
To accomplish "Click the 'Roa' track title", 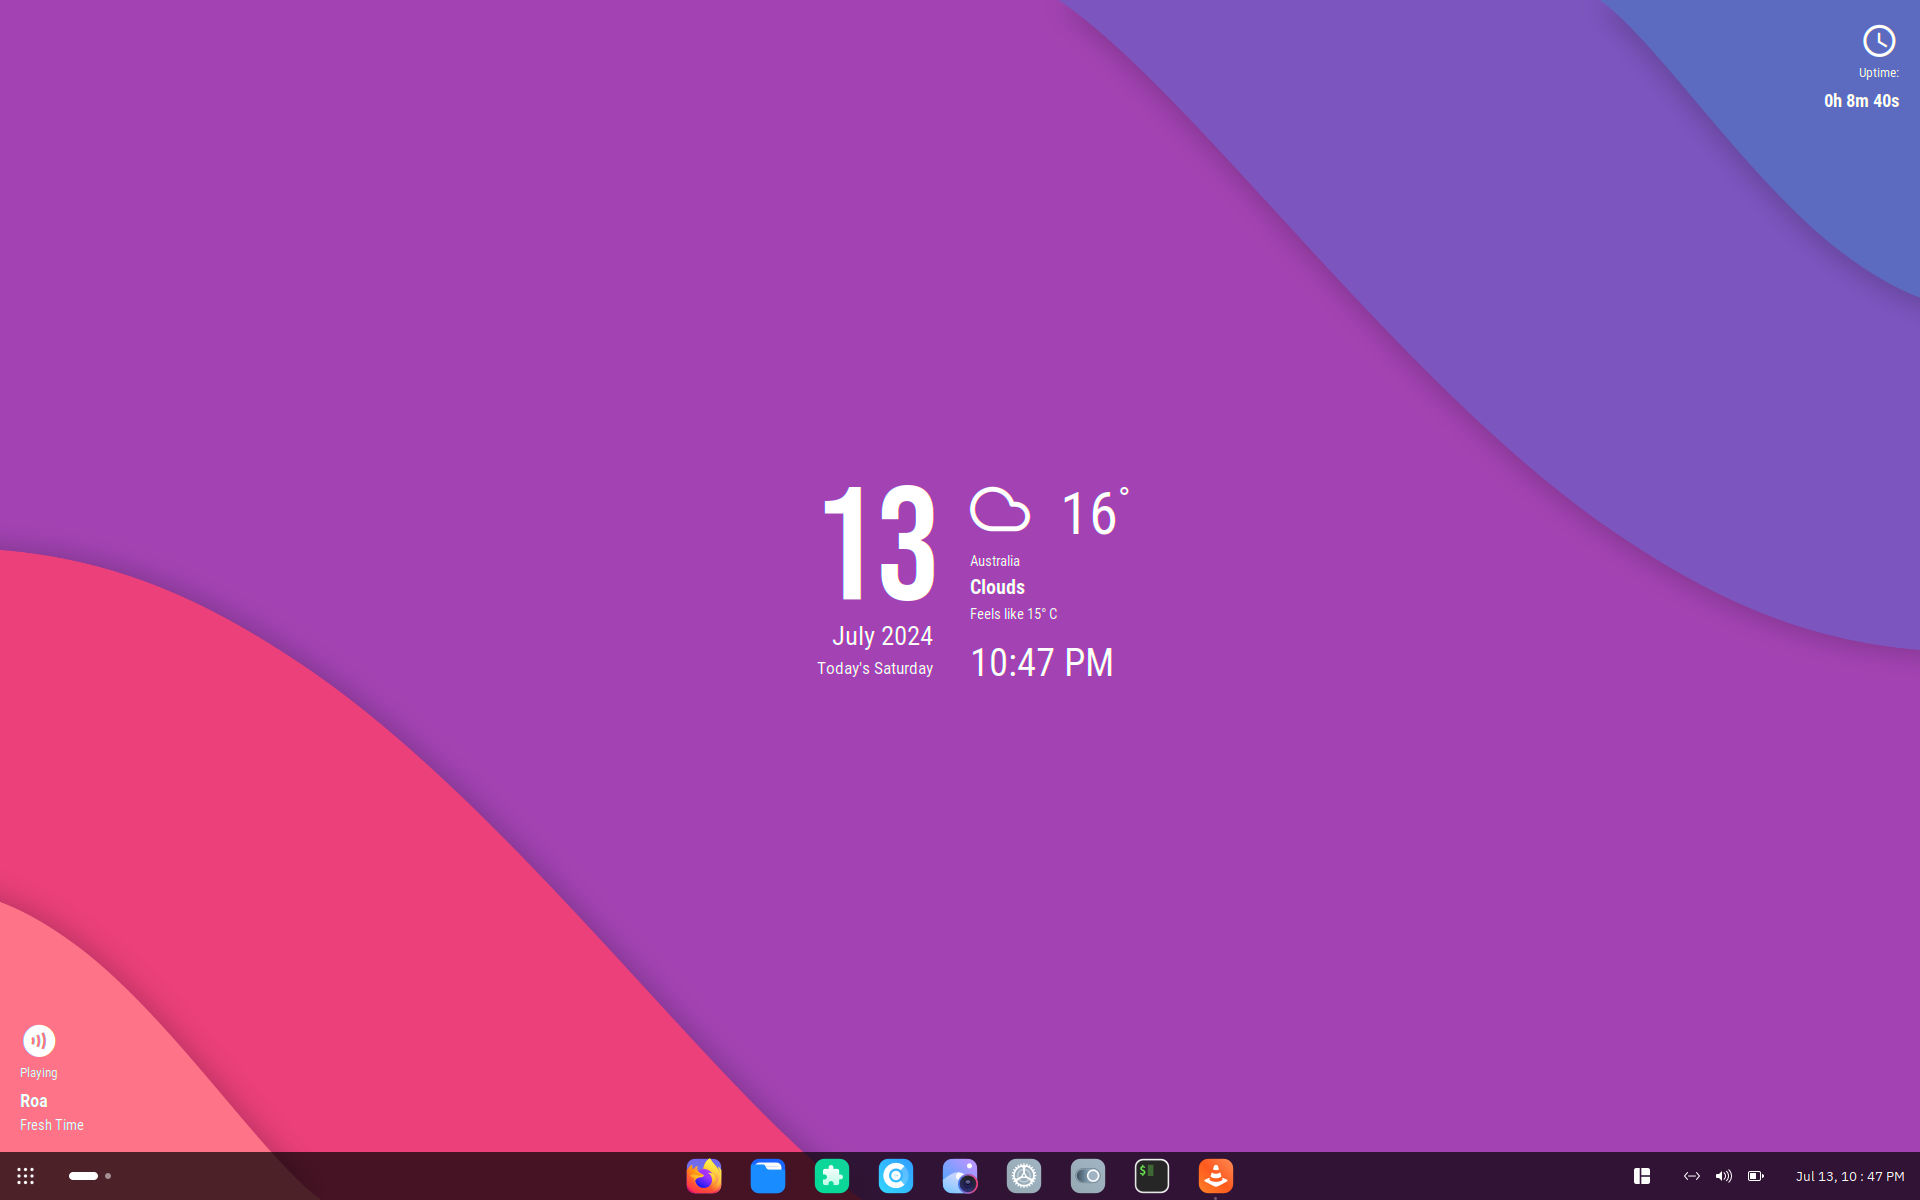I will 34,1101.
